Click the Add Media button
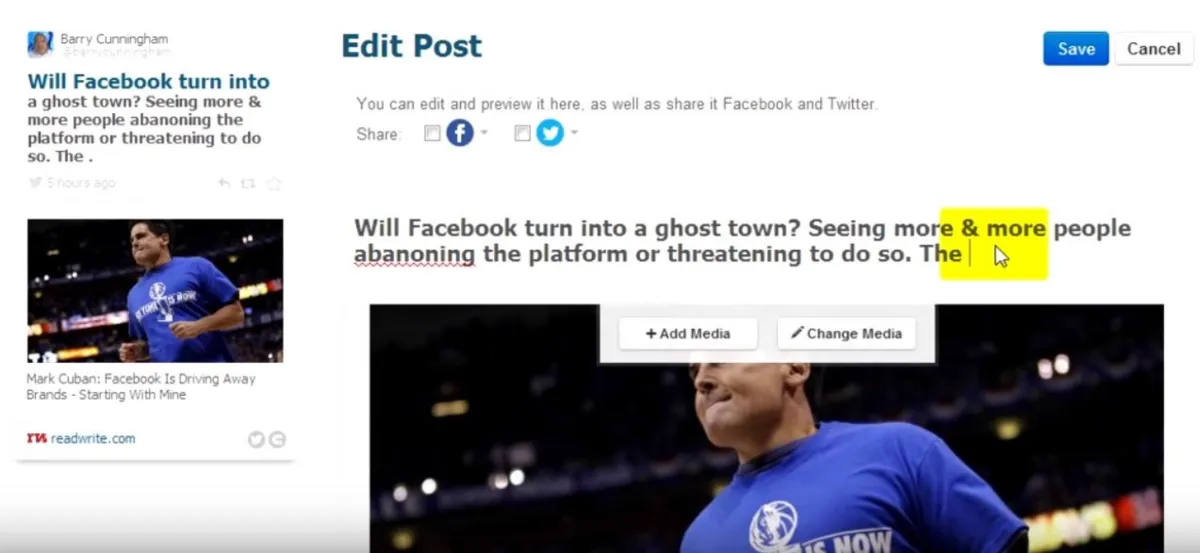Viewport: 1200px width, 553px height. pos(688,334)
